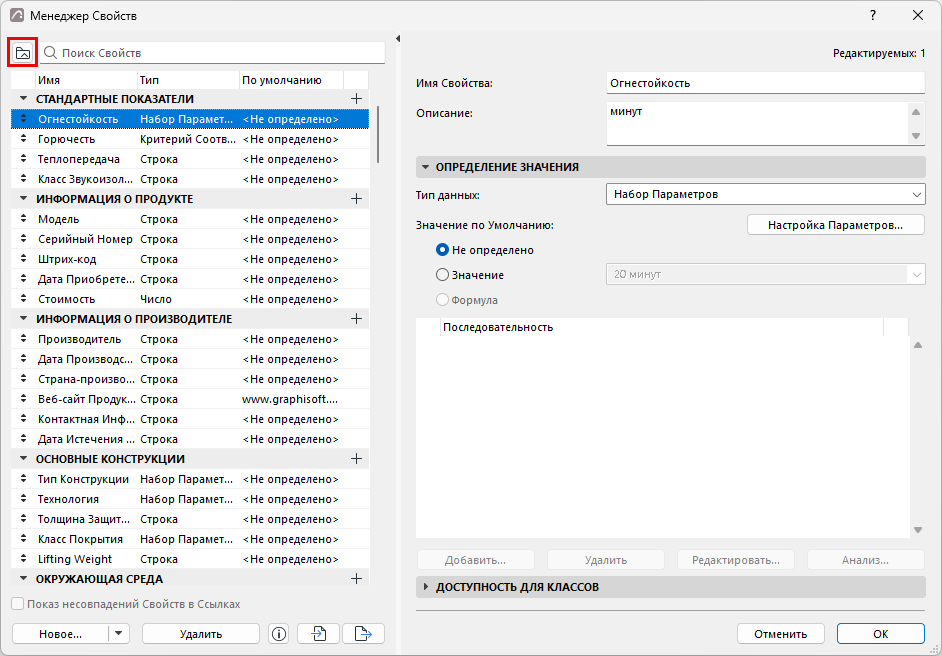Collapse the СТАНДАРТНЫЕ ПОКАЗАТЕЛИ group
This screenshot has height=656, width=942.
[23, 99]
